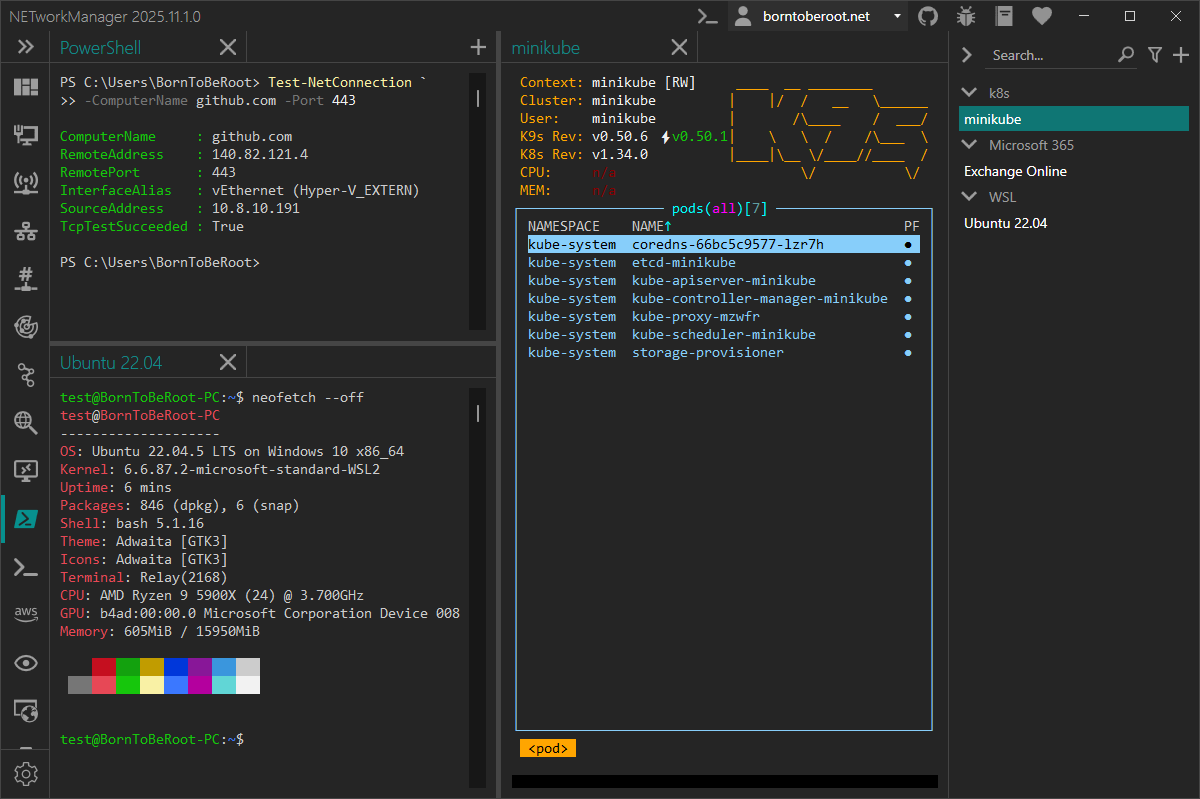Select the AWS Session Manager tool
1200x799 pixels.
(25, 613)
